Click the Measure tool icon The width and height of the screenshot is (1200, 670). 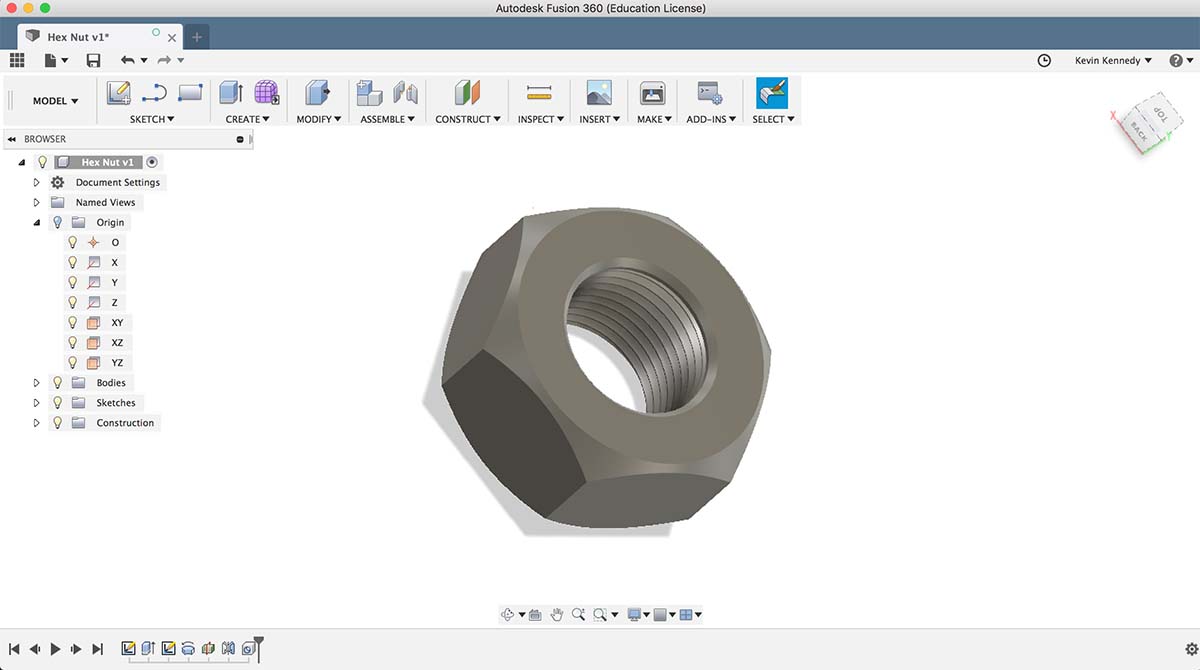point(539,93)
